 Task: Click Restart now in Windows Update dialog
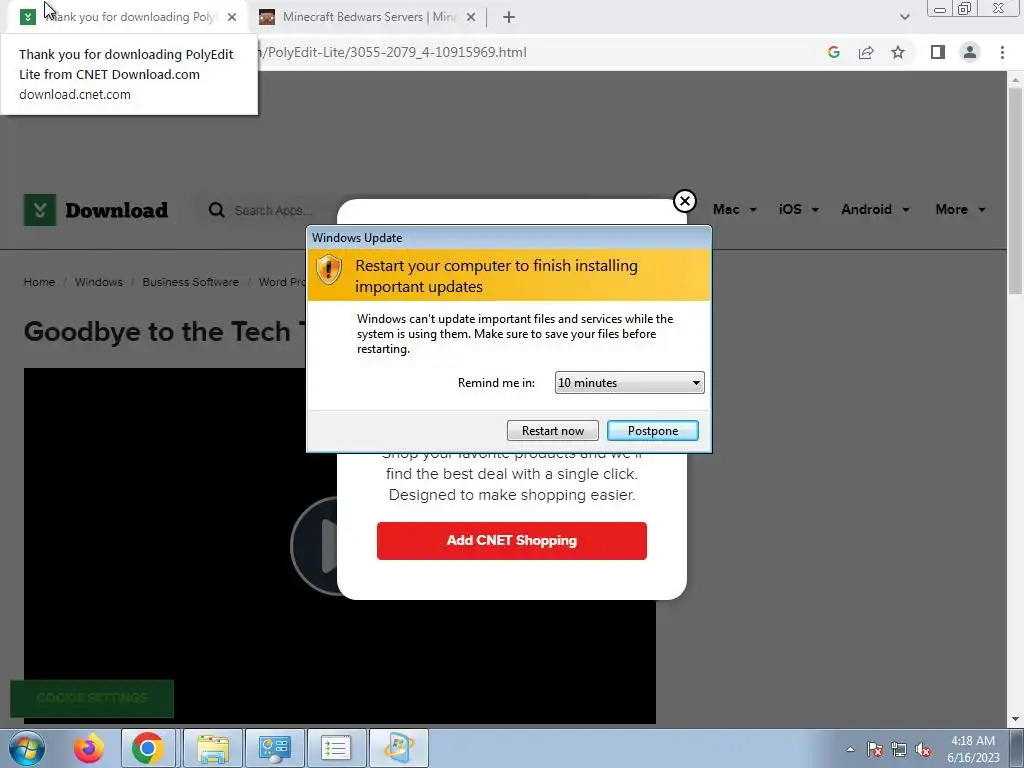(x=552, y=430)
